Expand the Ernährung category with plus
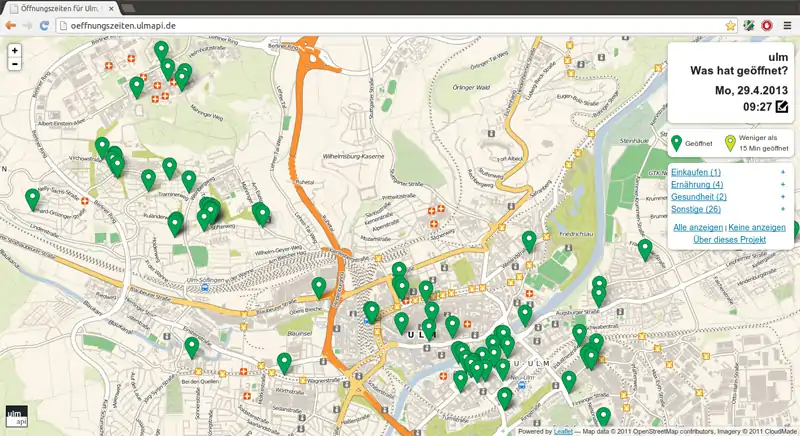800x436 pixels. 782,185
